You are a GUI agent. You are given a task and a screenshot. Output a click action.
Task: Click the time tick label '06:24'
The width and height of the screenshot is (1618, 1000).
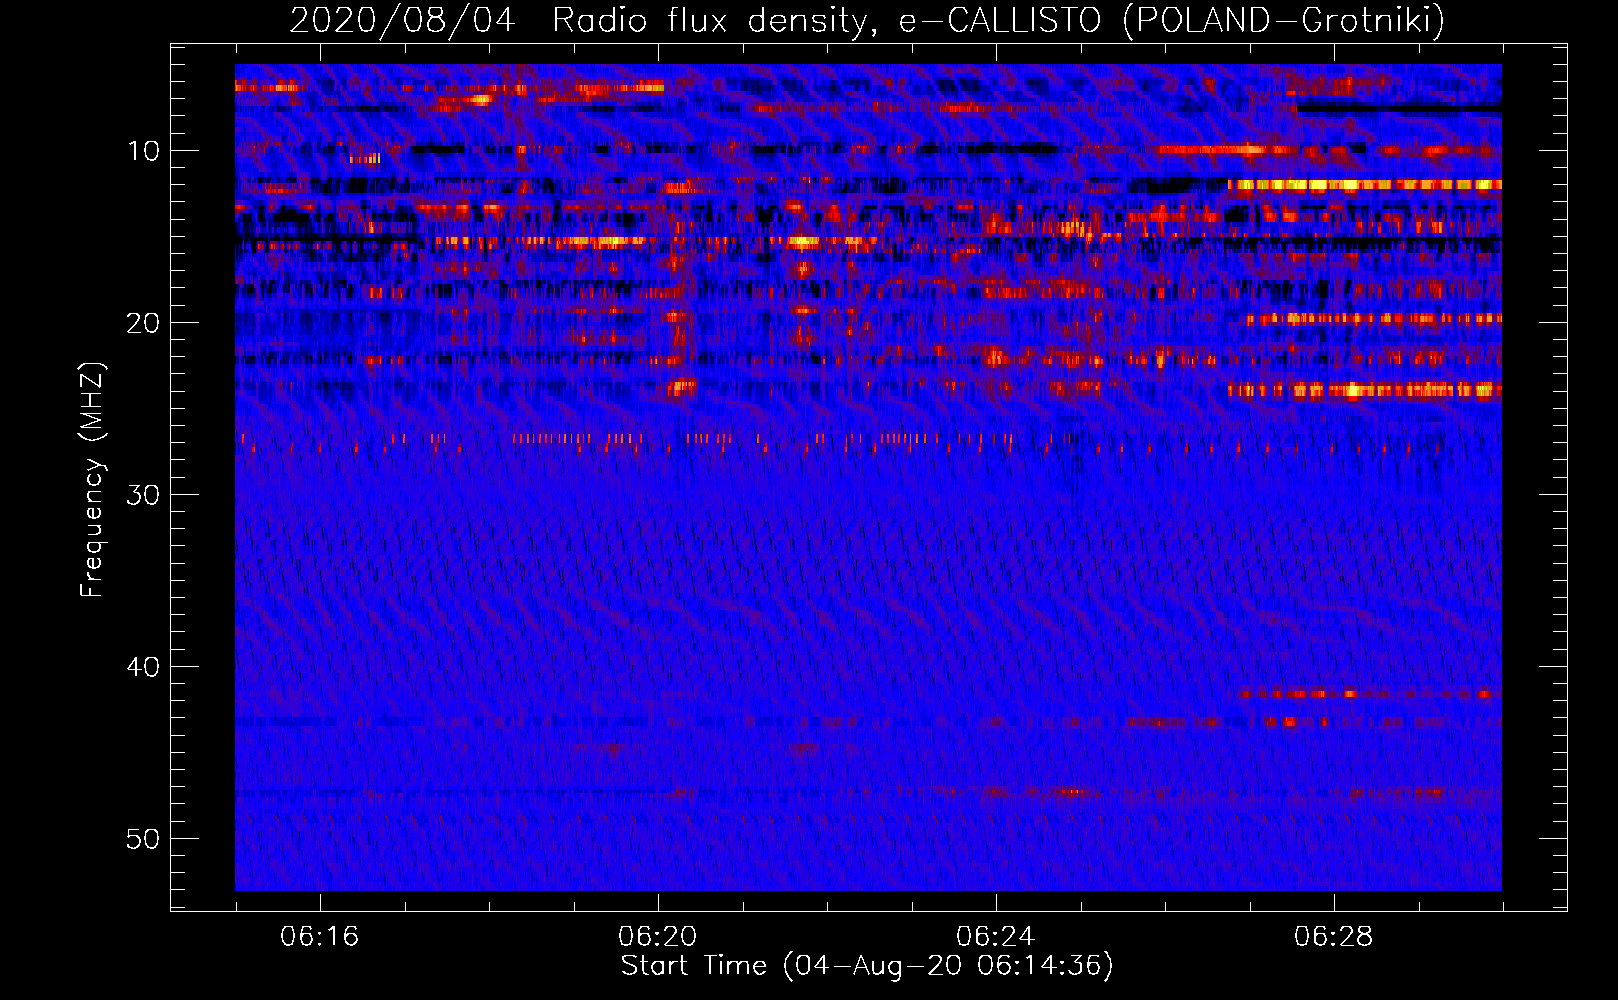click(x=996, y=937)
